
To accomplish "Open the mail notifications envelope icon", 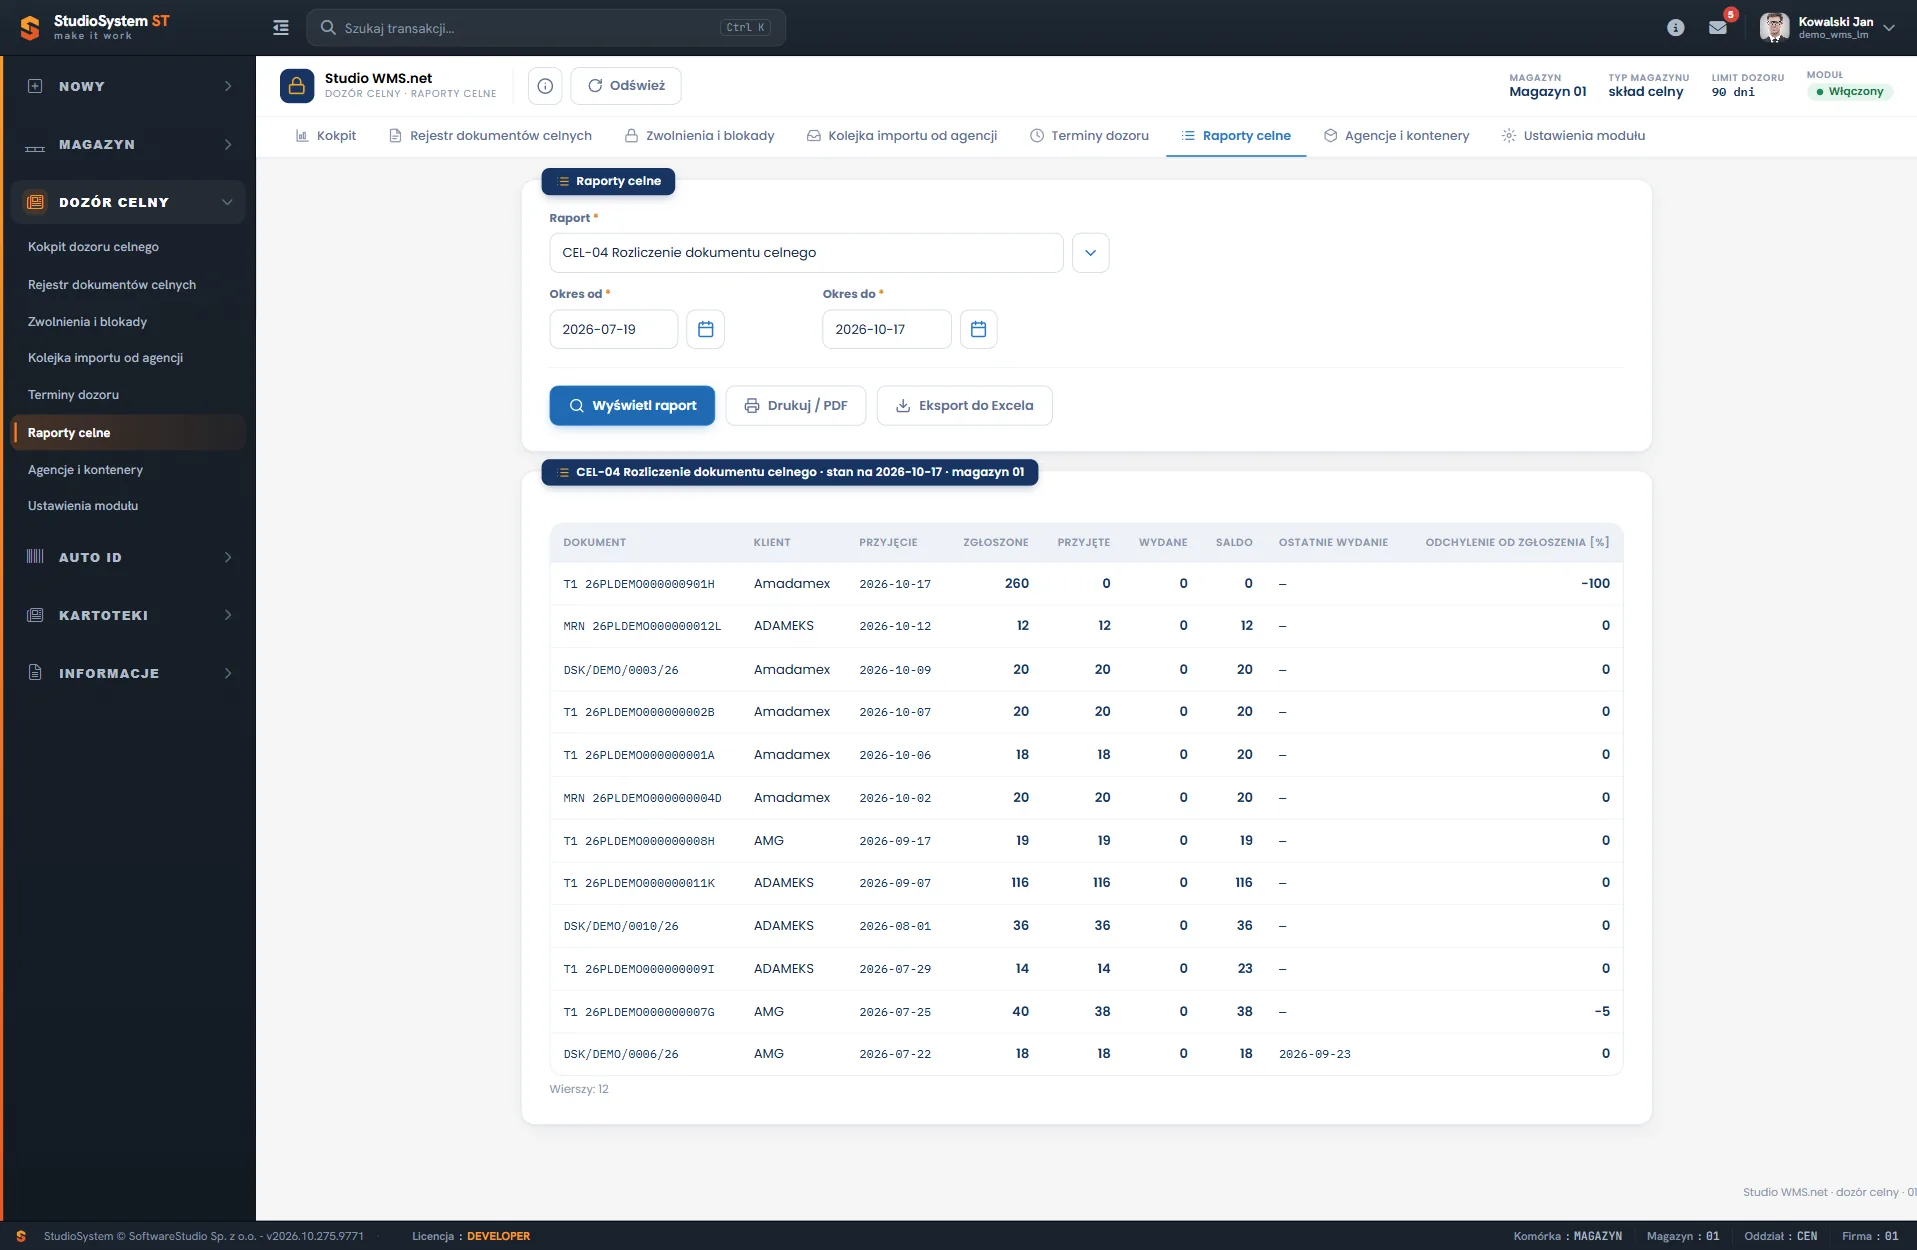I will [1718, 28].
